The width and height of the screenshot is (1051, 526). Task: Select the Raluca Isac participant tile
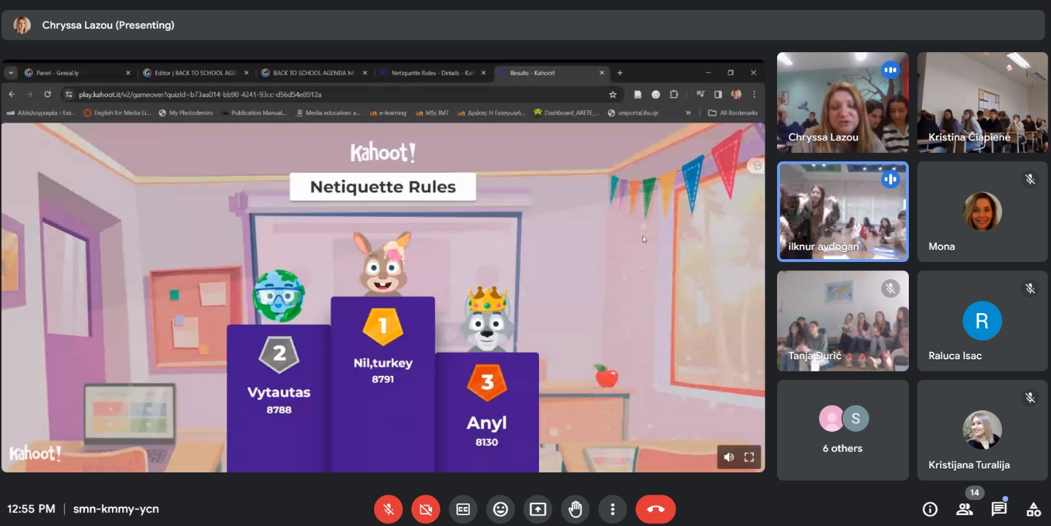[x=982, y=321]
